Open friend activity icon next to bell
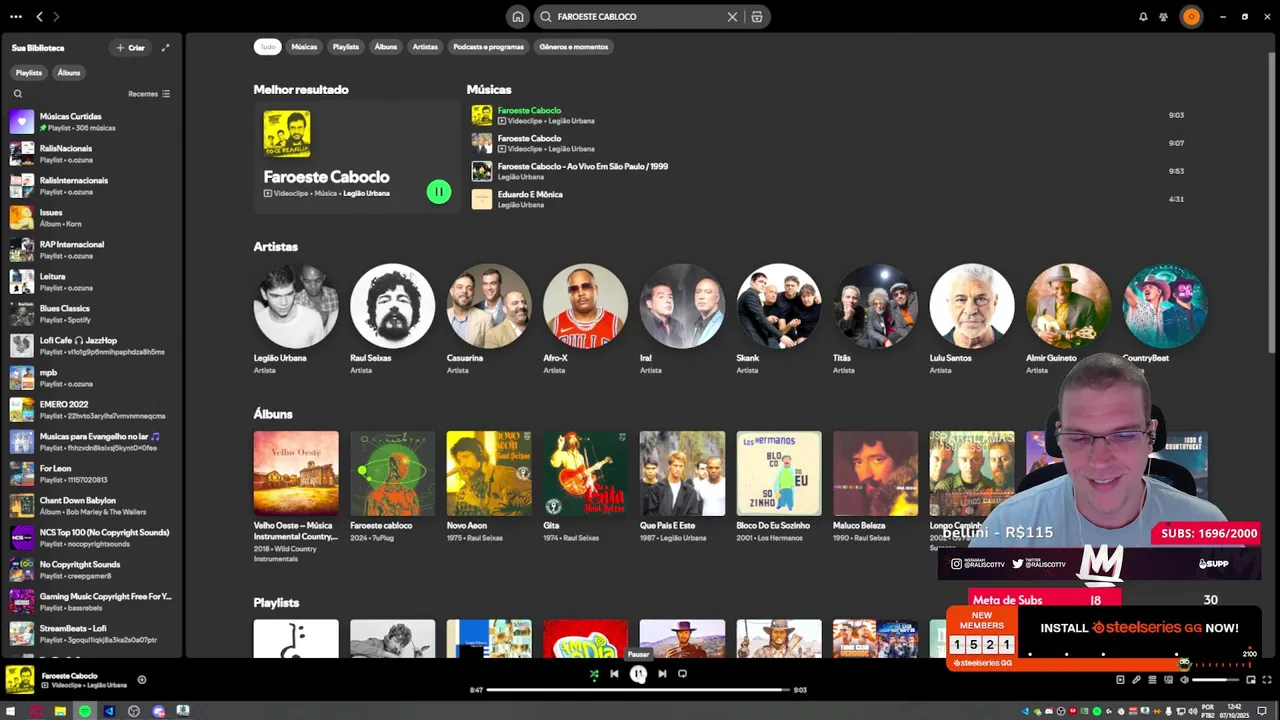Viewport: 1280px width, 720px height. pyautogui.click(x=1163, y=17)
